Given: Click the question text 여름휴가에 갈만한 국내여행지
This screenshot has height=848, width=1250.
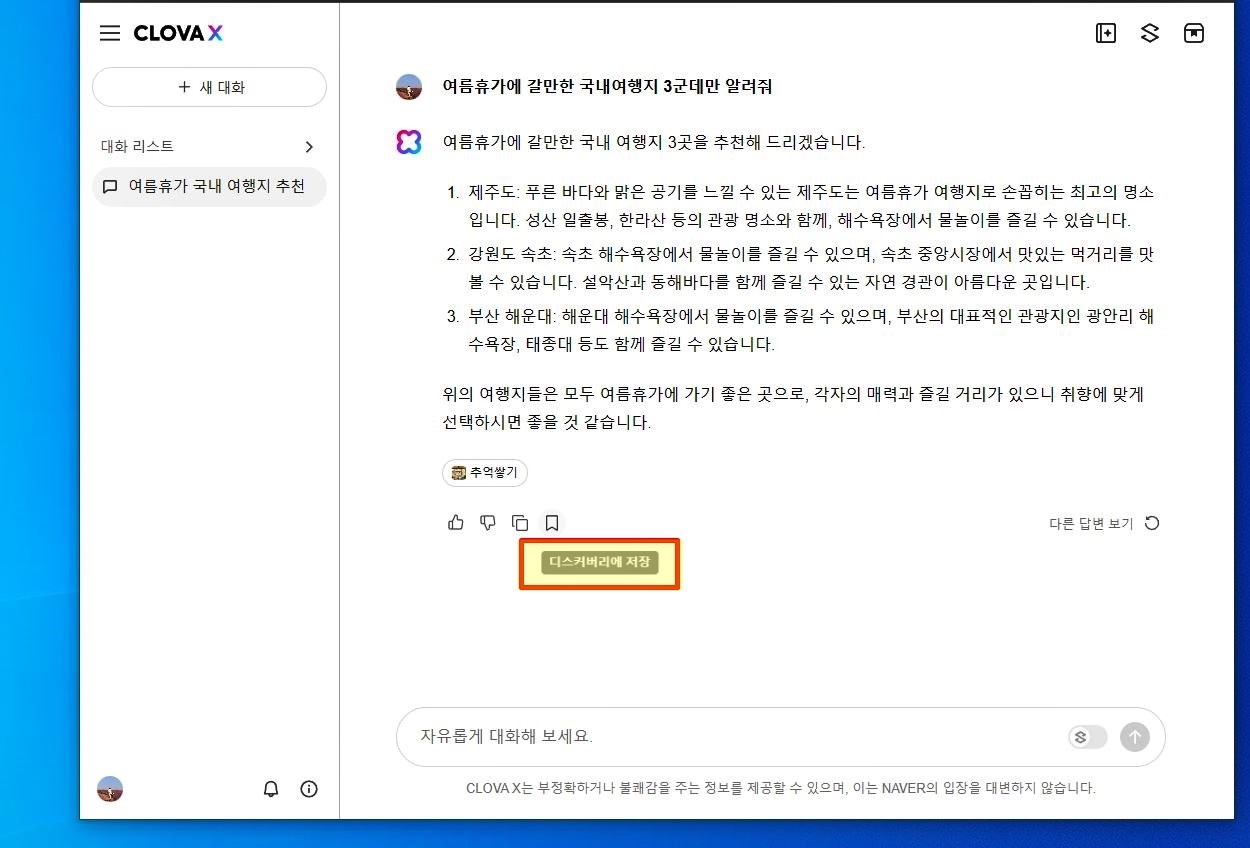Looking at the screenshot, I should 607,87.
